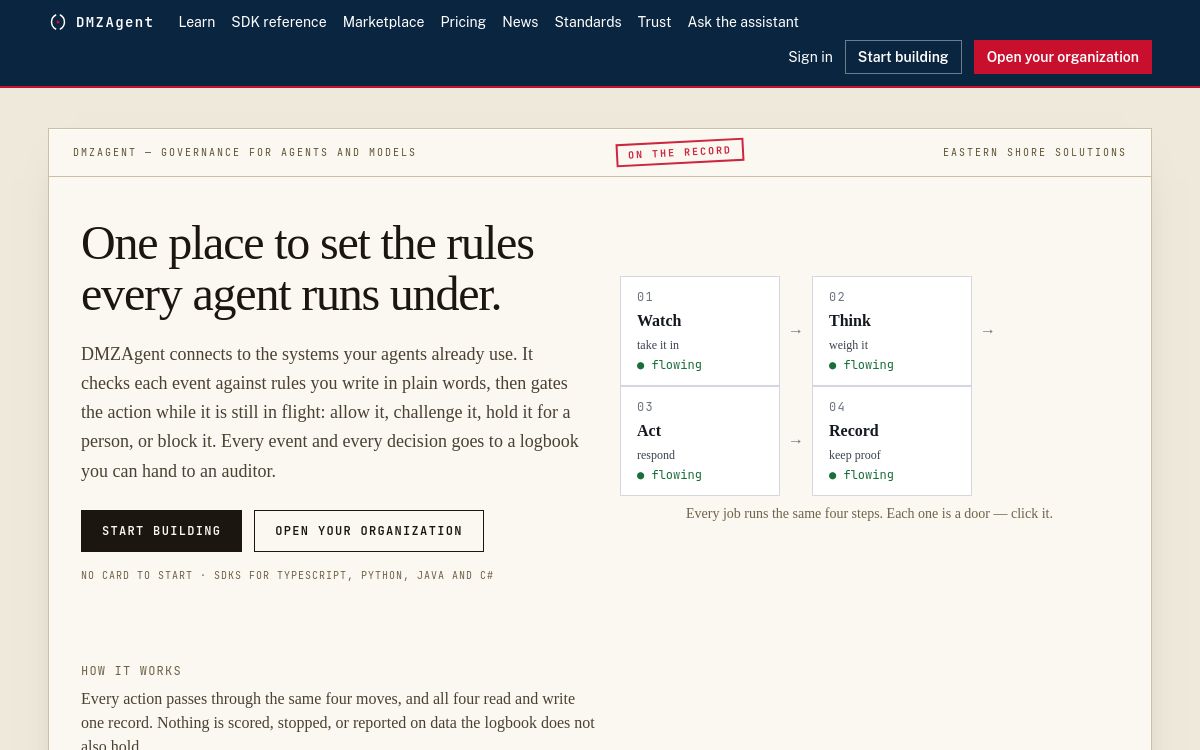Click the Sign in link
The width and height of the screenshot is (1200, 750).
click(810, 57)
